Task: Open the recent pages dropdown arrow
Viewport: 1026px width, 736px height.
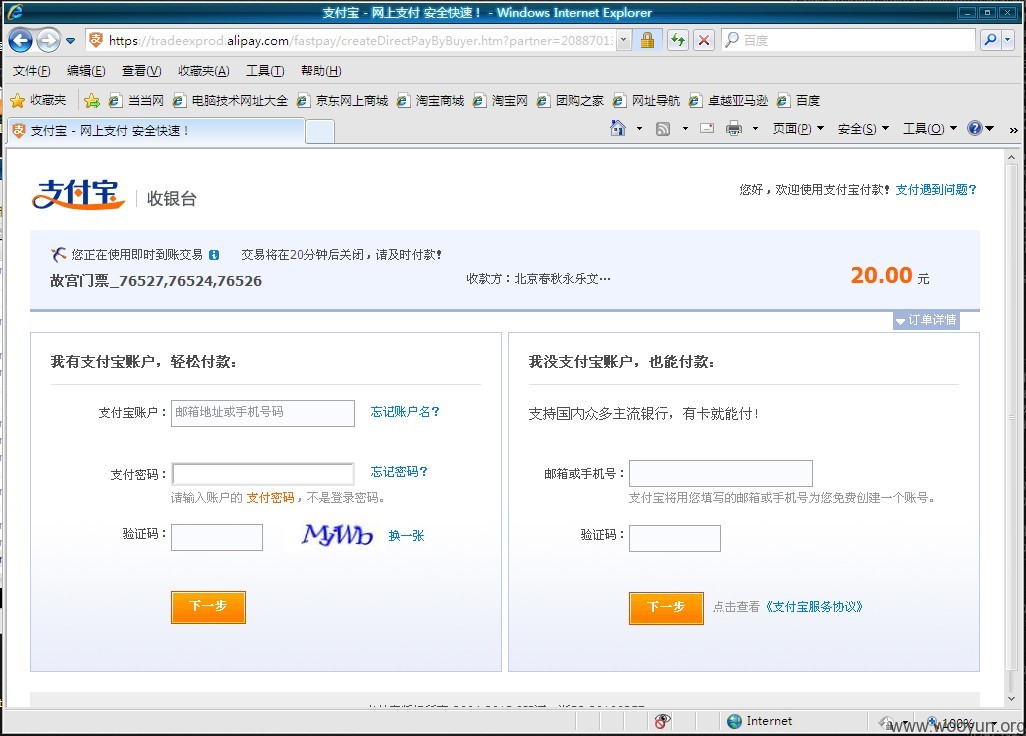Action: point(71,41)
